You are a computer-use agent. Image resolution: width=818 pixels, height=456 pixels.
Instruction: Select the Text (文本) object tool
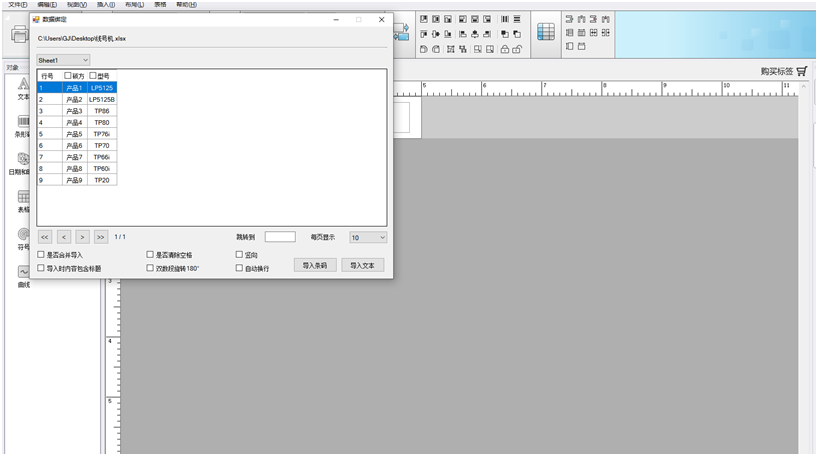coord(22,86)
